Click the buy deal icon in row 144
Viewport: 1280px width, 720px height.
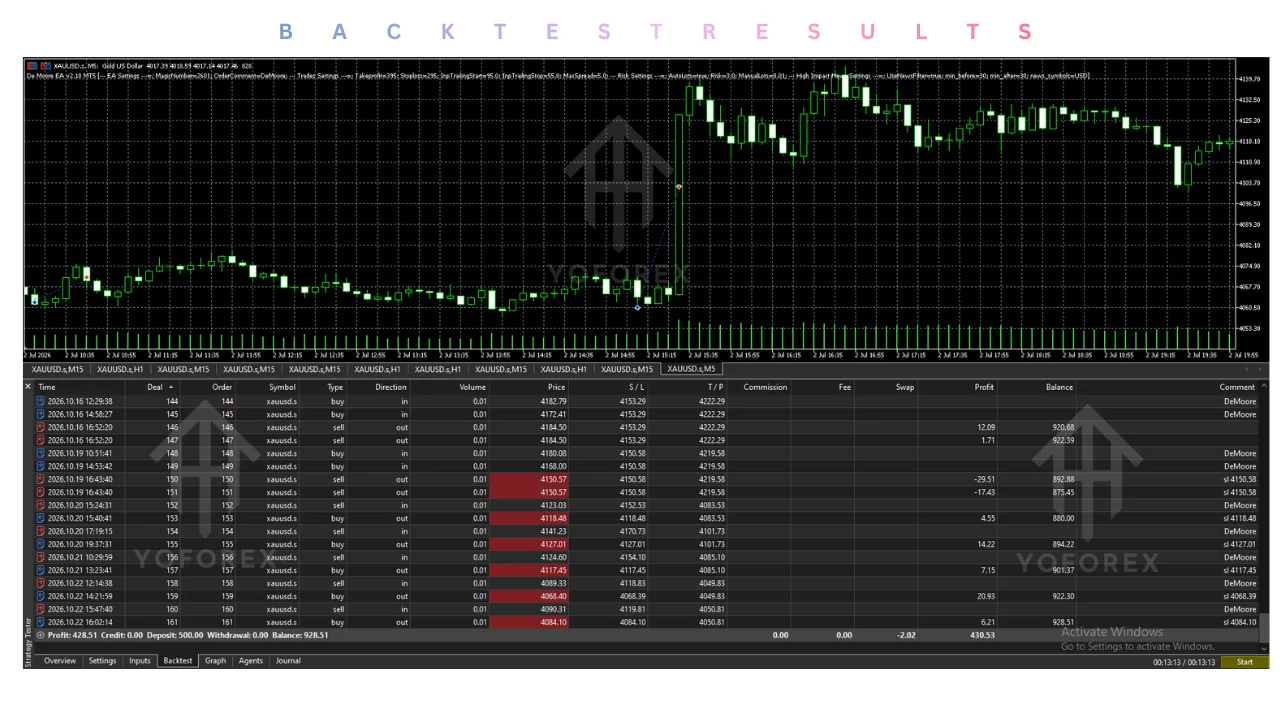(x=40, y=401)
